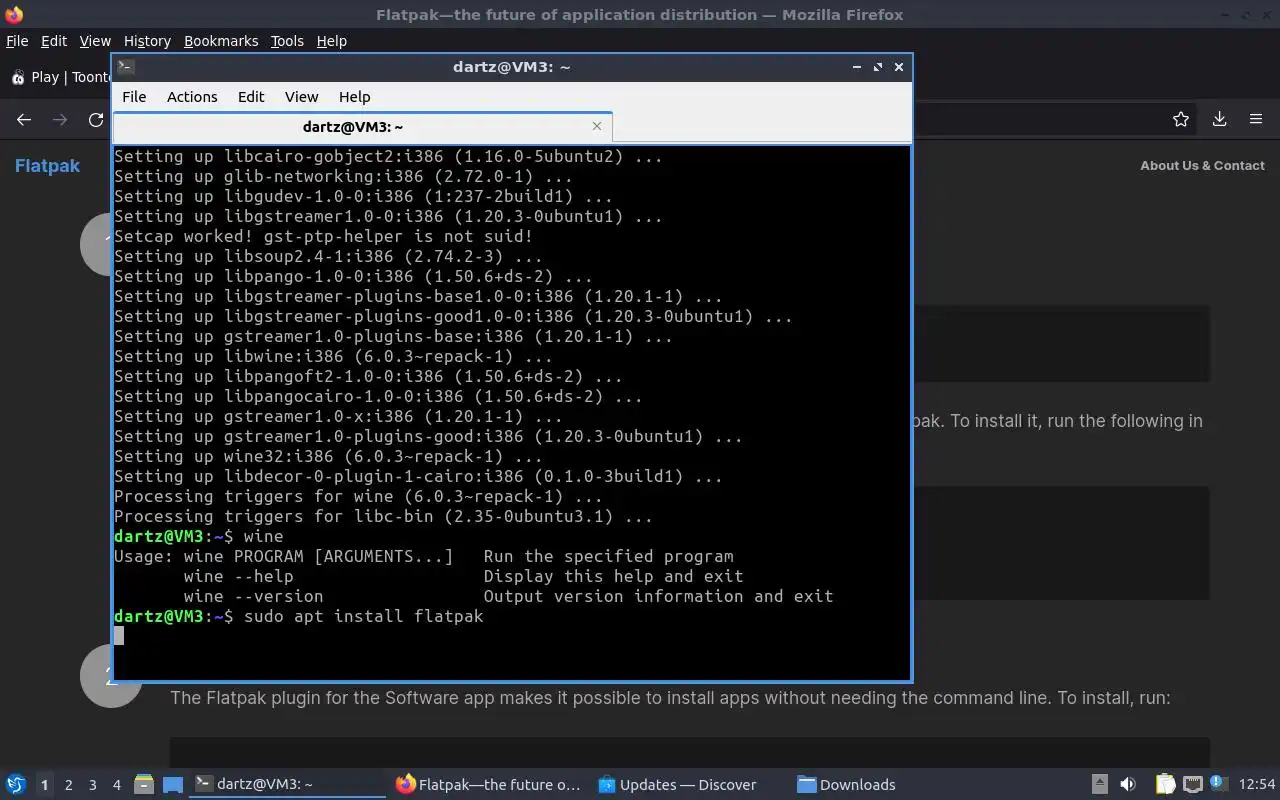Click the Firefox icon in the title bar

(14, 15)
